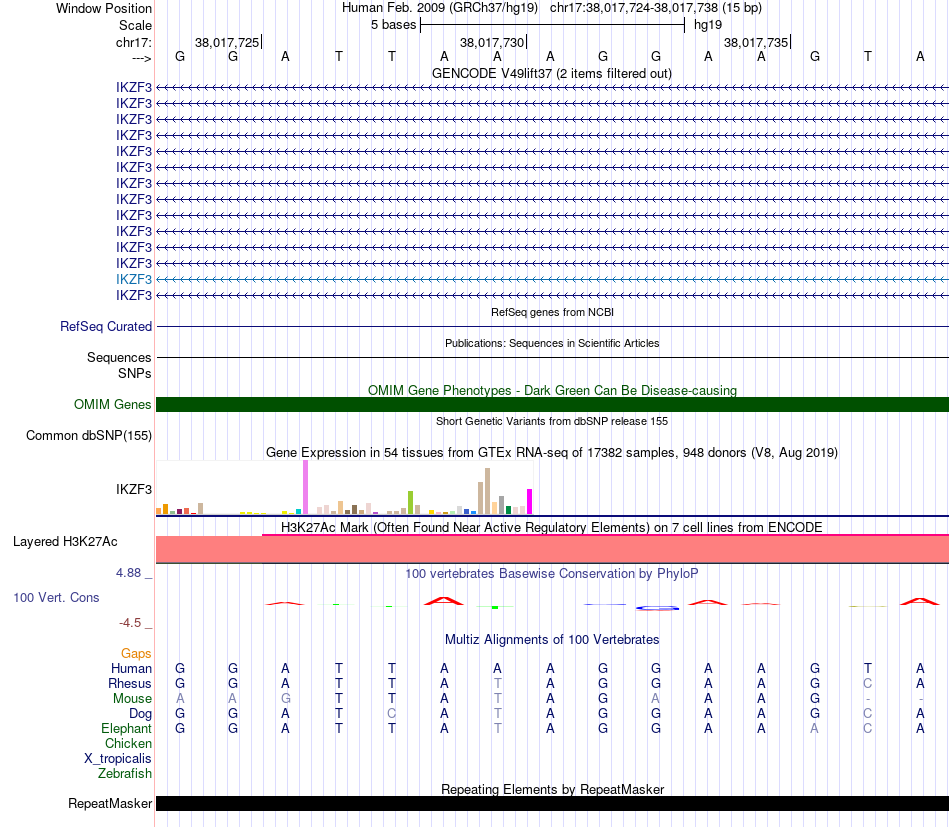This screenshot has width=950, height=827.
Task: Open the 'RefSeq genes from NCBI' track title
Action: [552, 312]
